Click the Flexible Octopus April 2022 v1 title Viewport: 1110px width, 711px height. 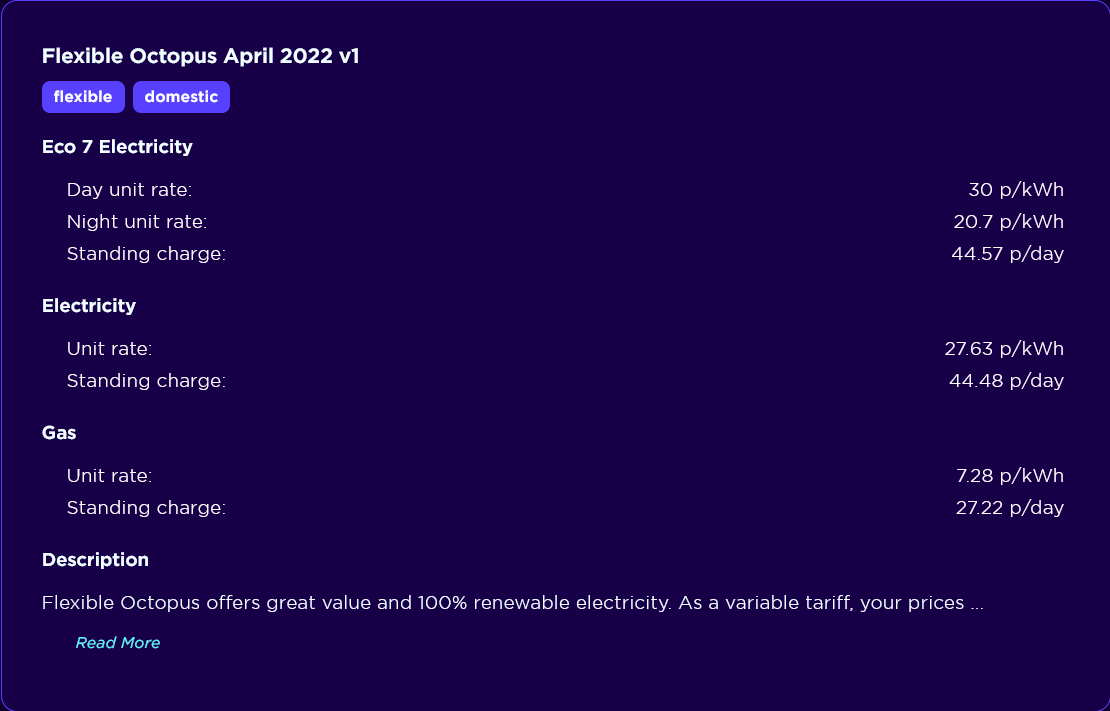(x=200, y=56)
